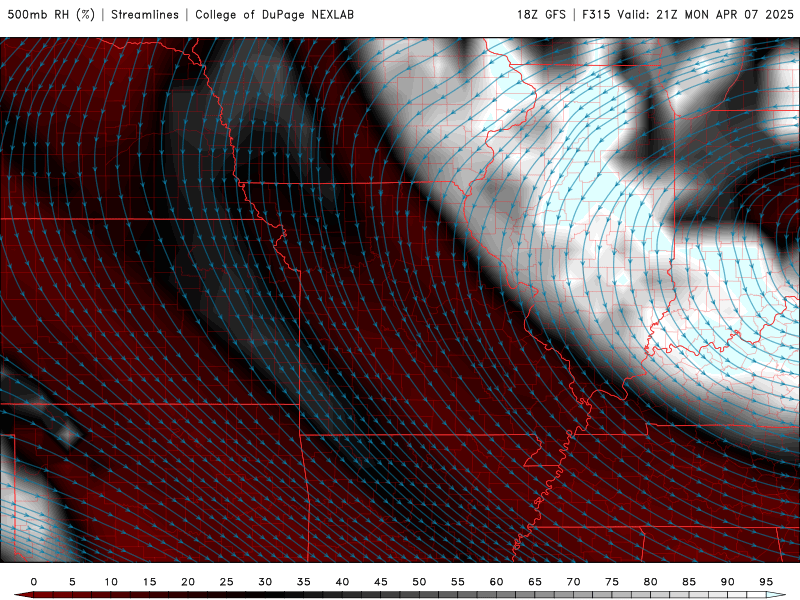Select the 55 label on the color scale
Screen dimensions: 800x600
(x=458, y=582)
